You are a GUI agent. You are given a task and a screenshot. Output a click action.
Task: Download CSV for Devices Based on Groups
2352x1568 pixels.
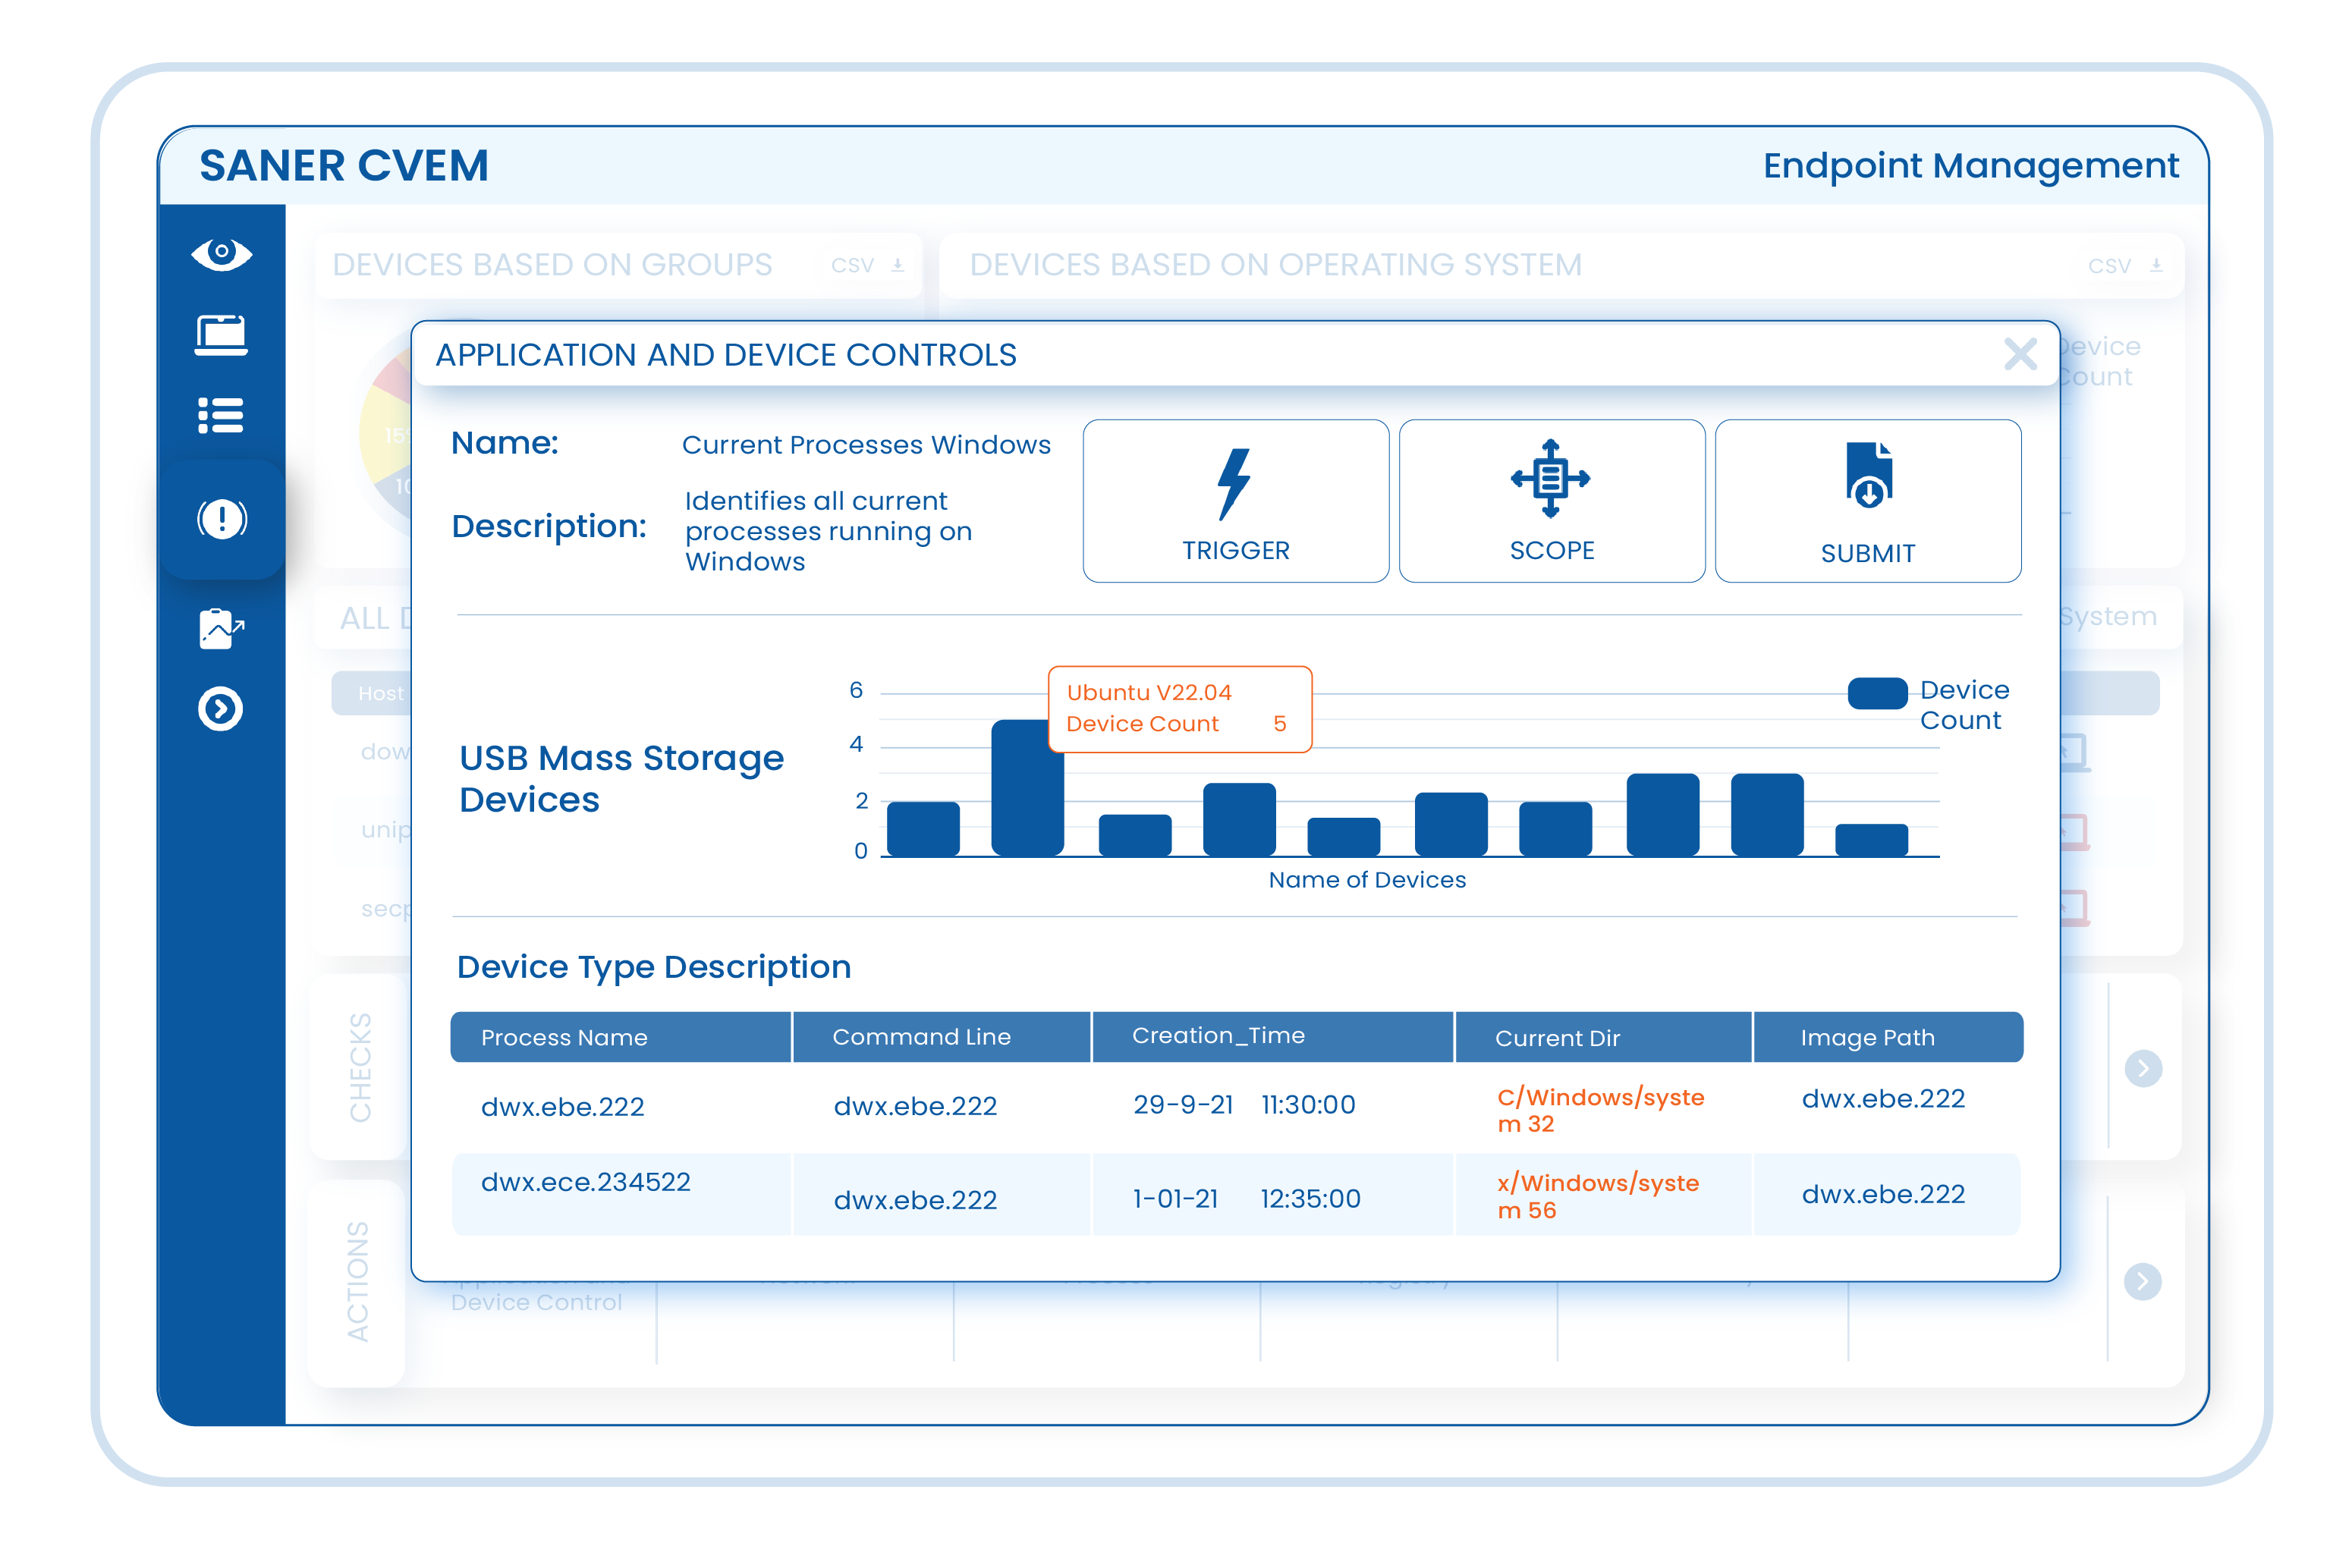(867, 265)
